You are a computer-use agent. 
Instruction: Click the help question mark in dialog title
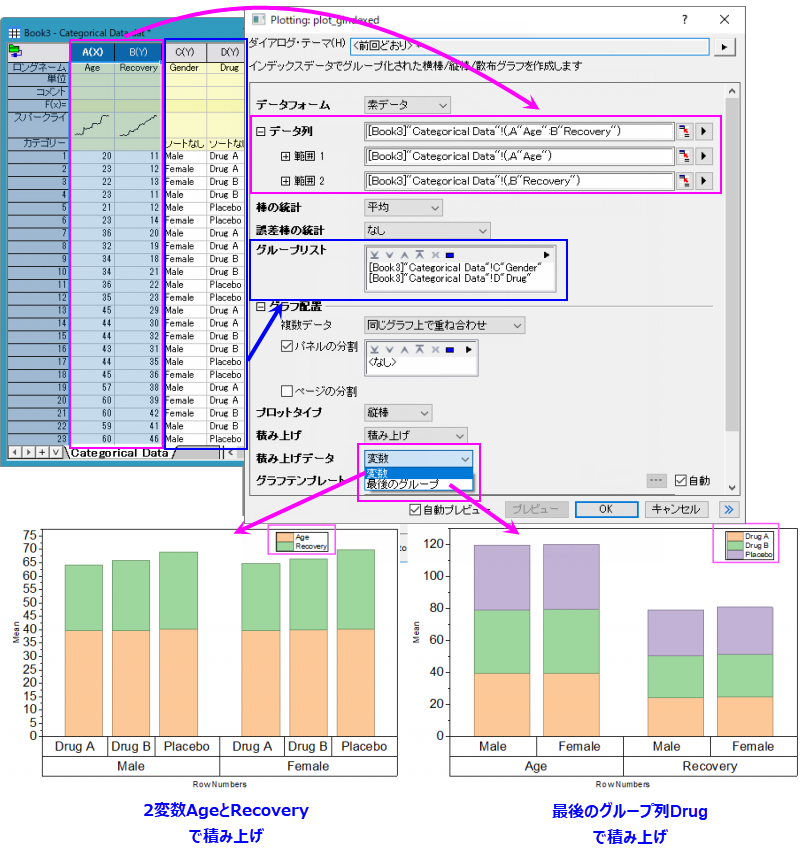pos(685,20)
